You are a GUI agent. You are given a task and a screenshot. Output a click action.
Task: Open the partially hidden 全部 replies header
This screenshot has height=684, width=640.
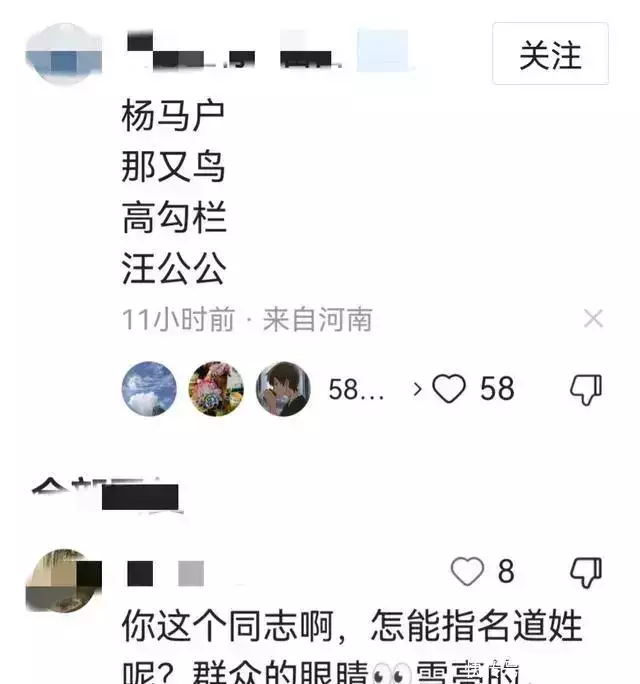(x=106, y=495)
